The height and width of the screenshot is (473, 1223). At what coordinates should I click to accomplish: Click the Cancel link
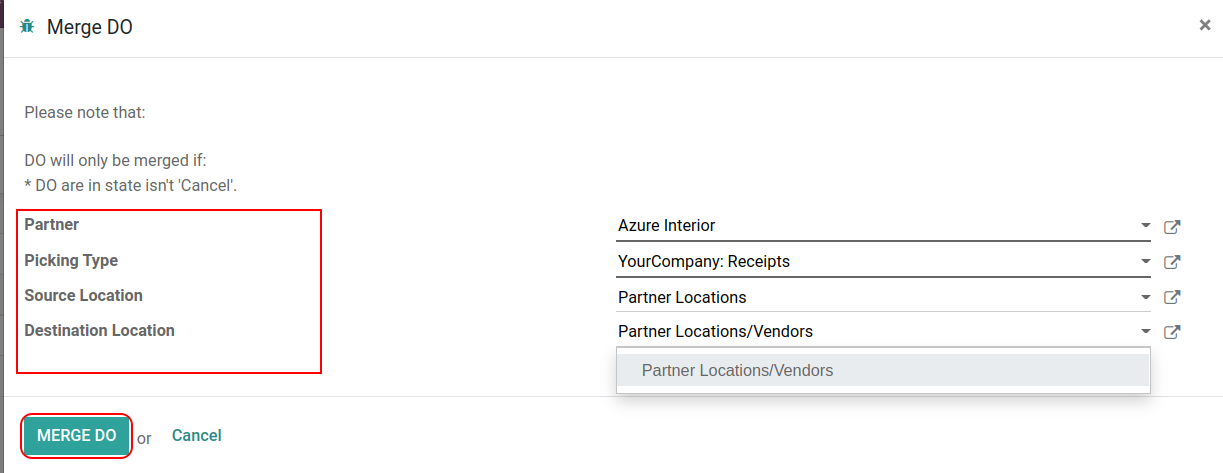(x=197, y=435)
